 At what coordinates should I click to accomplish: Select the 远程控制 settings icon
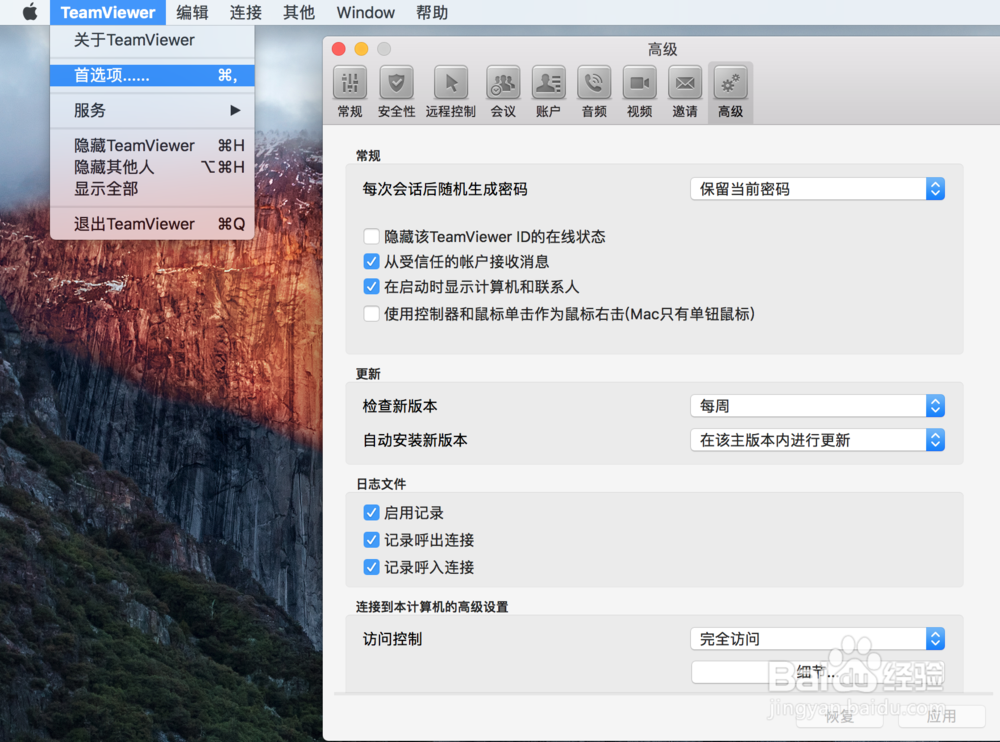coord(450,92)
